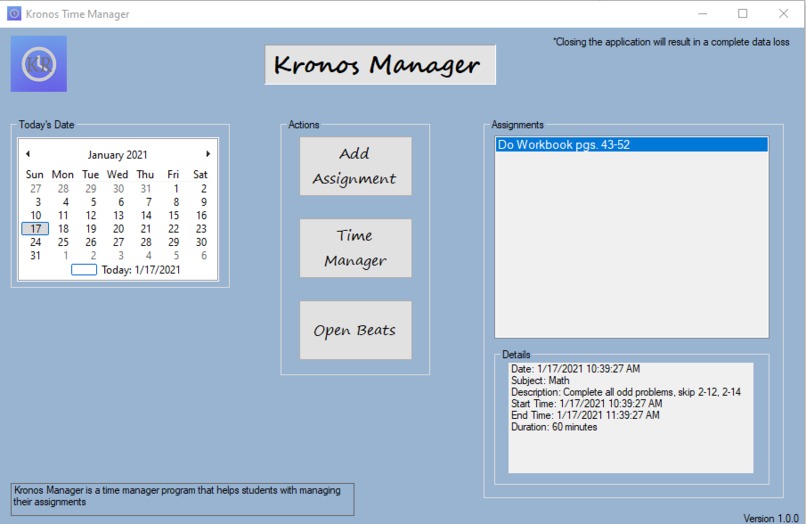
Task: Select assignment Do Workbook pgs. 43-52
Action: (632, 144)
